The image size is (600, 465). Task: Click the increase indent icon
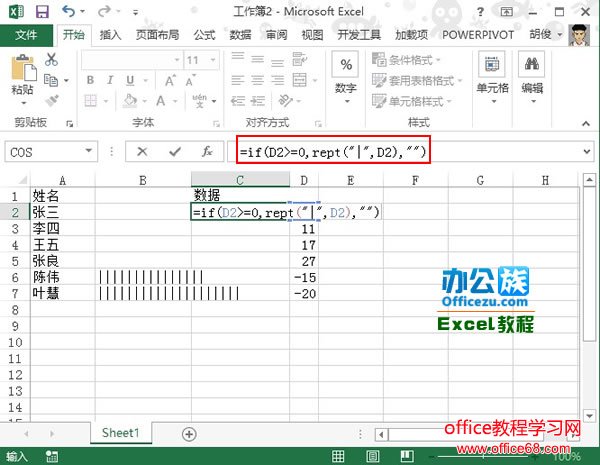258,101
